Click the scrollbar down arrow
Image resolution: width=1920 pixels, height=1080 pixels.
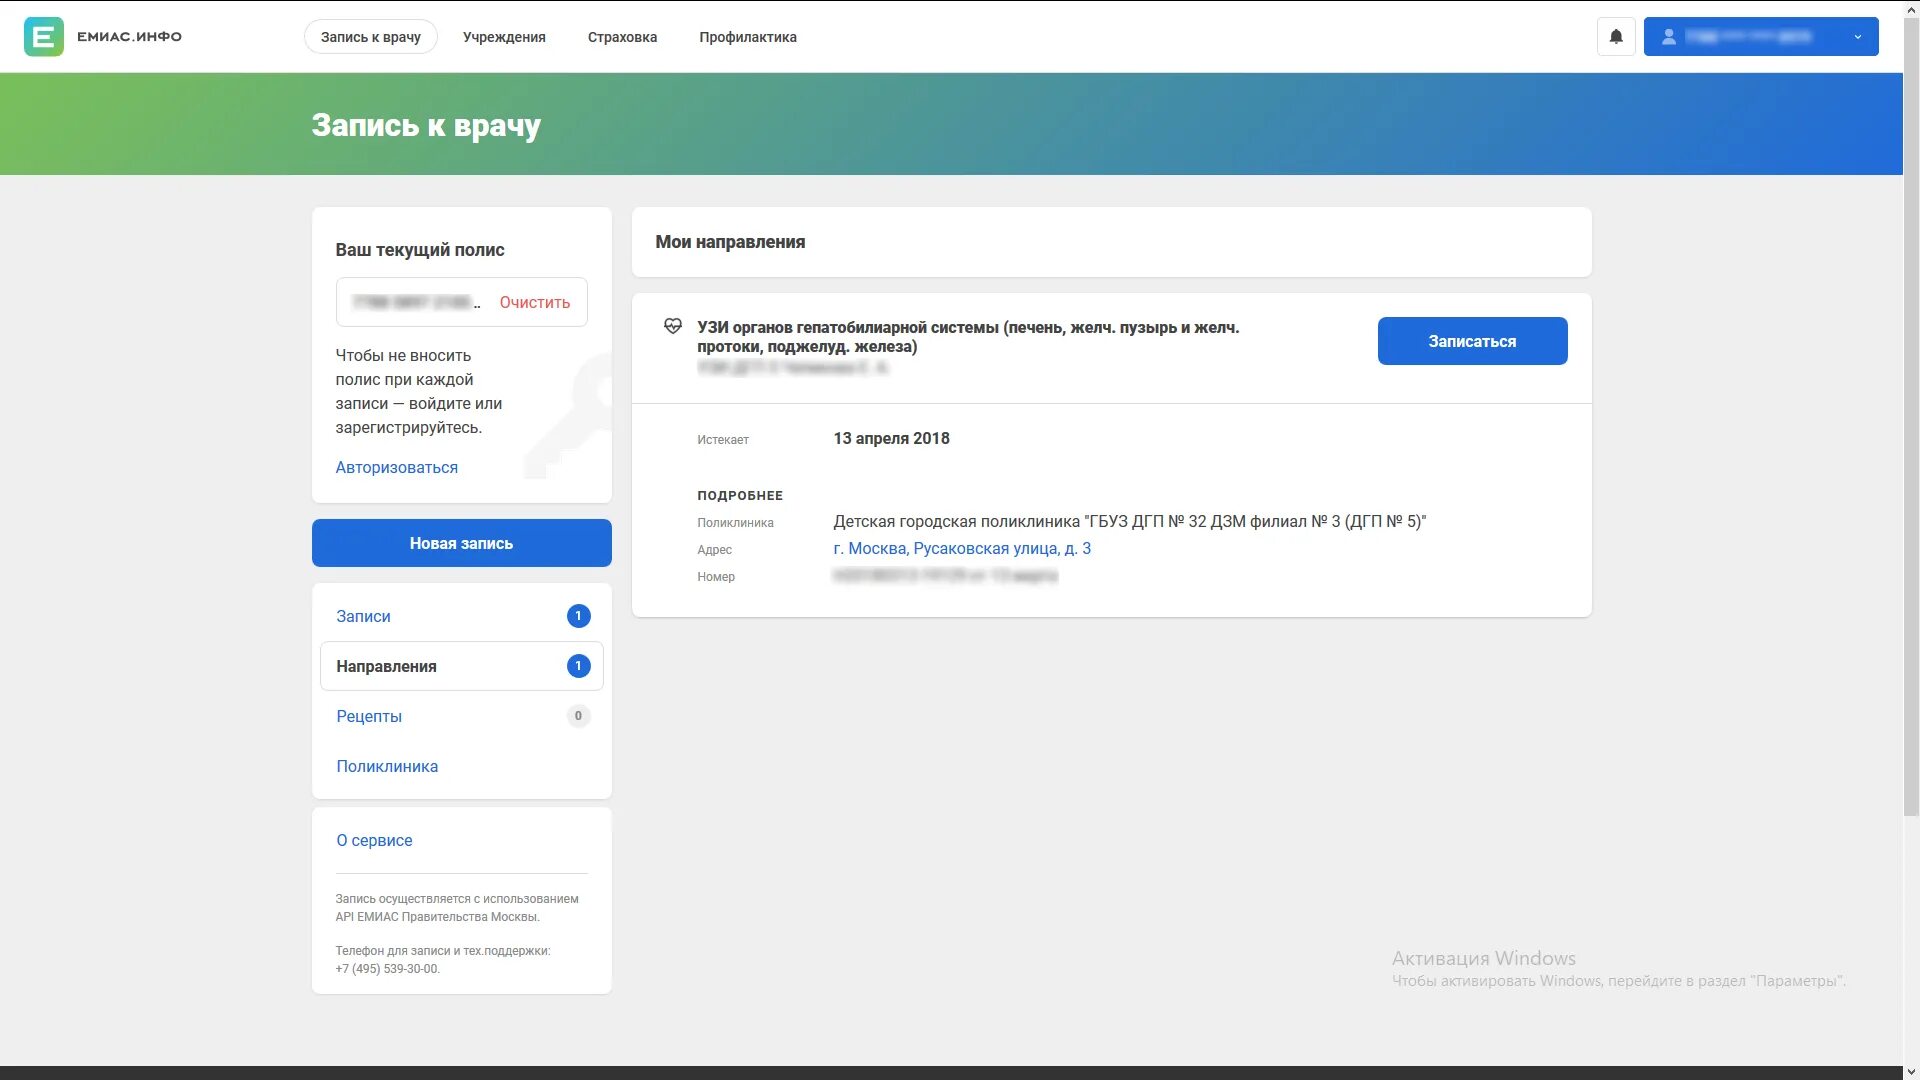[1911, 1072]
